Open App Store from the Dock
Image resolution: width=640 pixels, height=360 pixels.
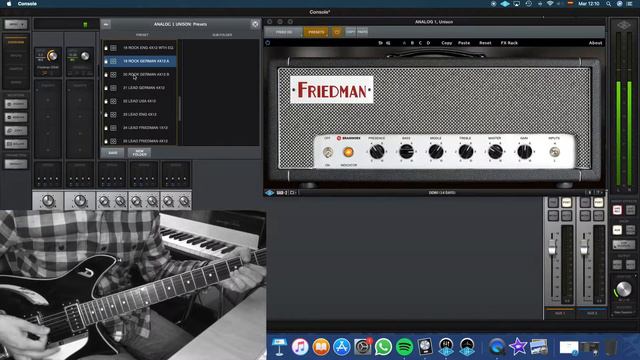(342, 347)
